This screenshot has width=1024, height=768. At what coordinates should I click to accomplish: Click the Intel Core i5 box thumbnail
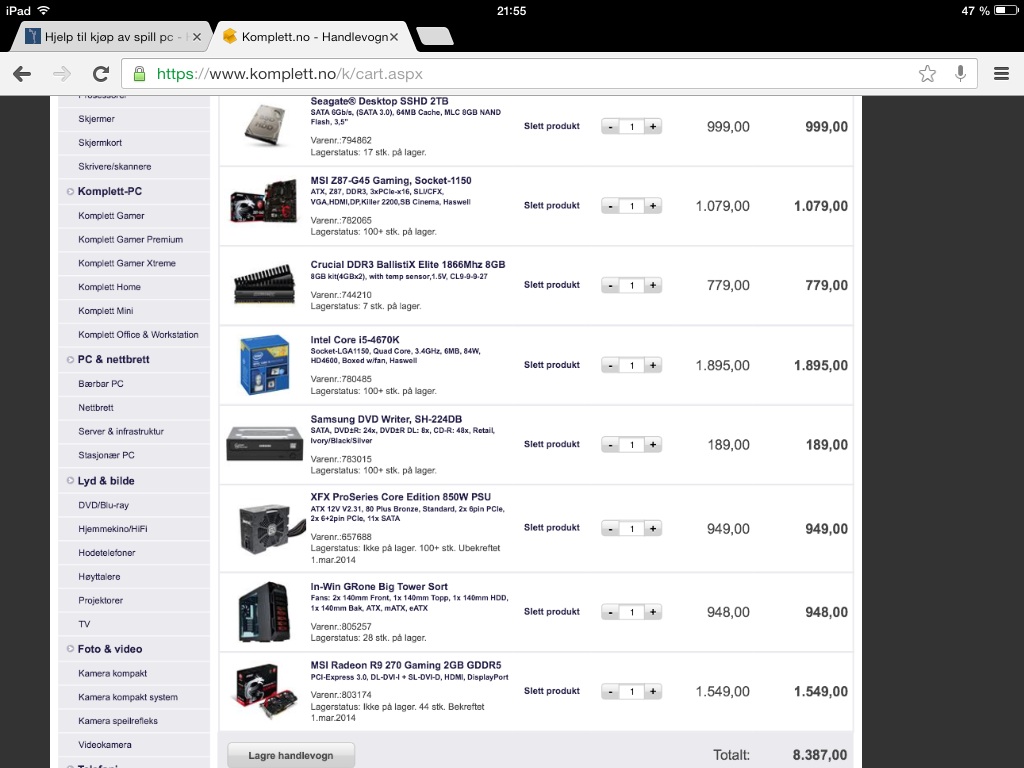(x=264, y=365)
